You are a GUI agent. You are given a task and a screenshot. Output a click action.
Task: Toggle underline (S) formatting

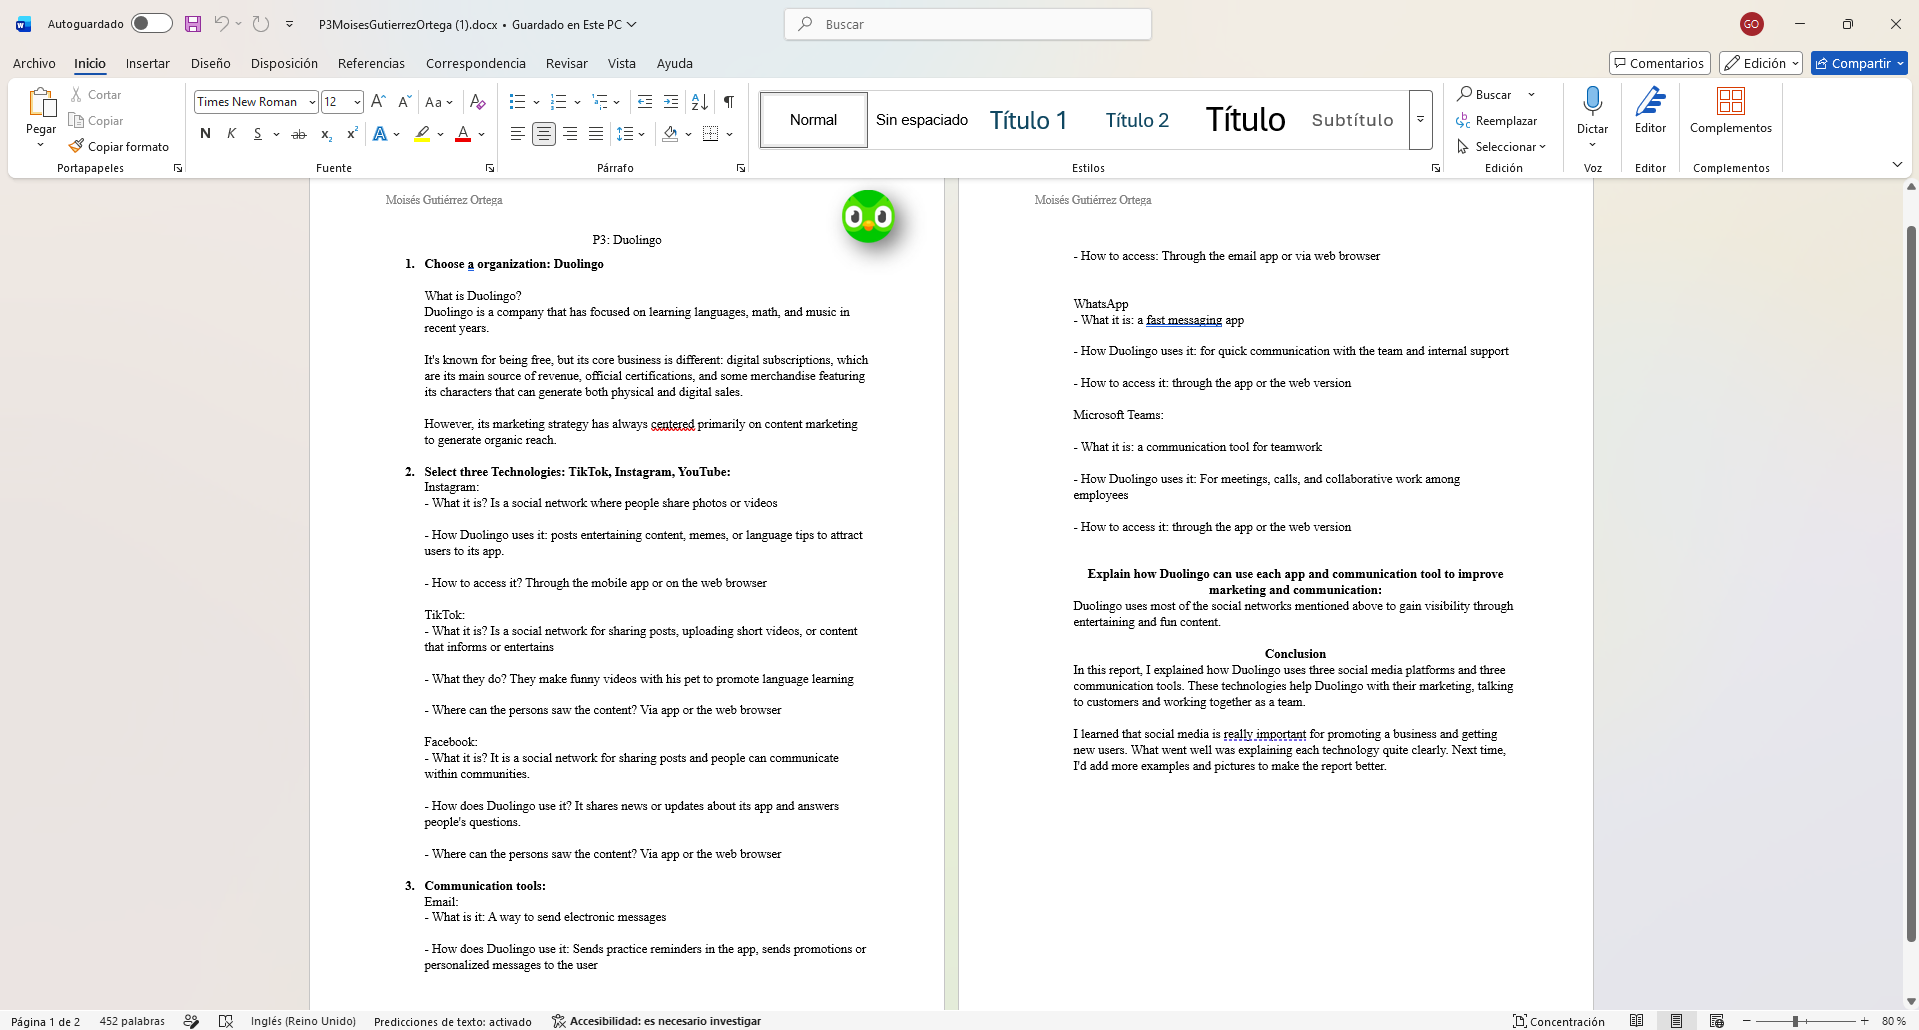[258, 134]
